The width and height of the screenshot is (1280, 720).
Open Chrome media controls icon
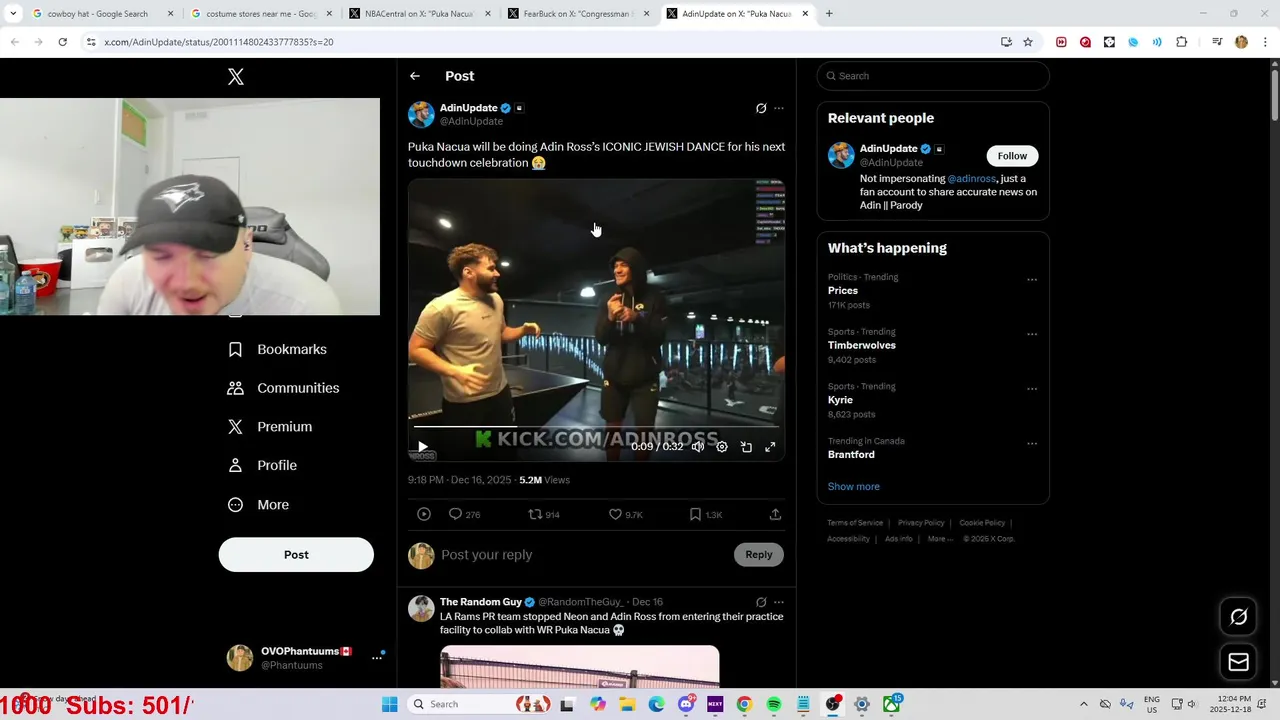point(1217,42)
